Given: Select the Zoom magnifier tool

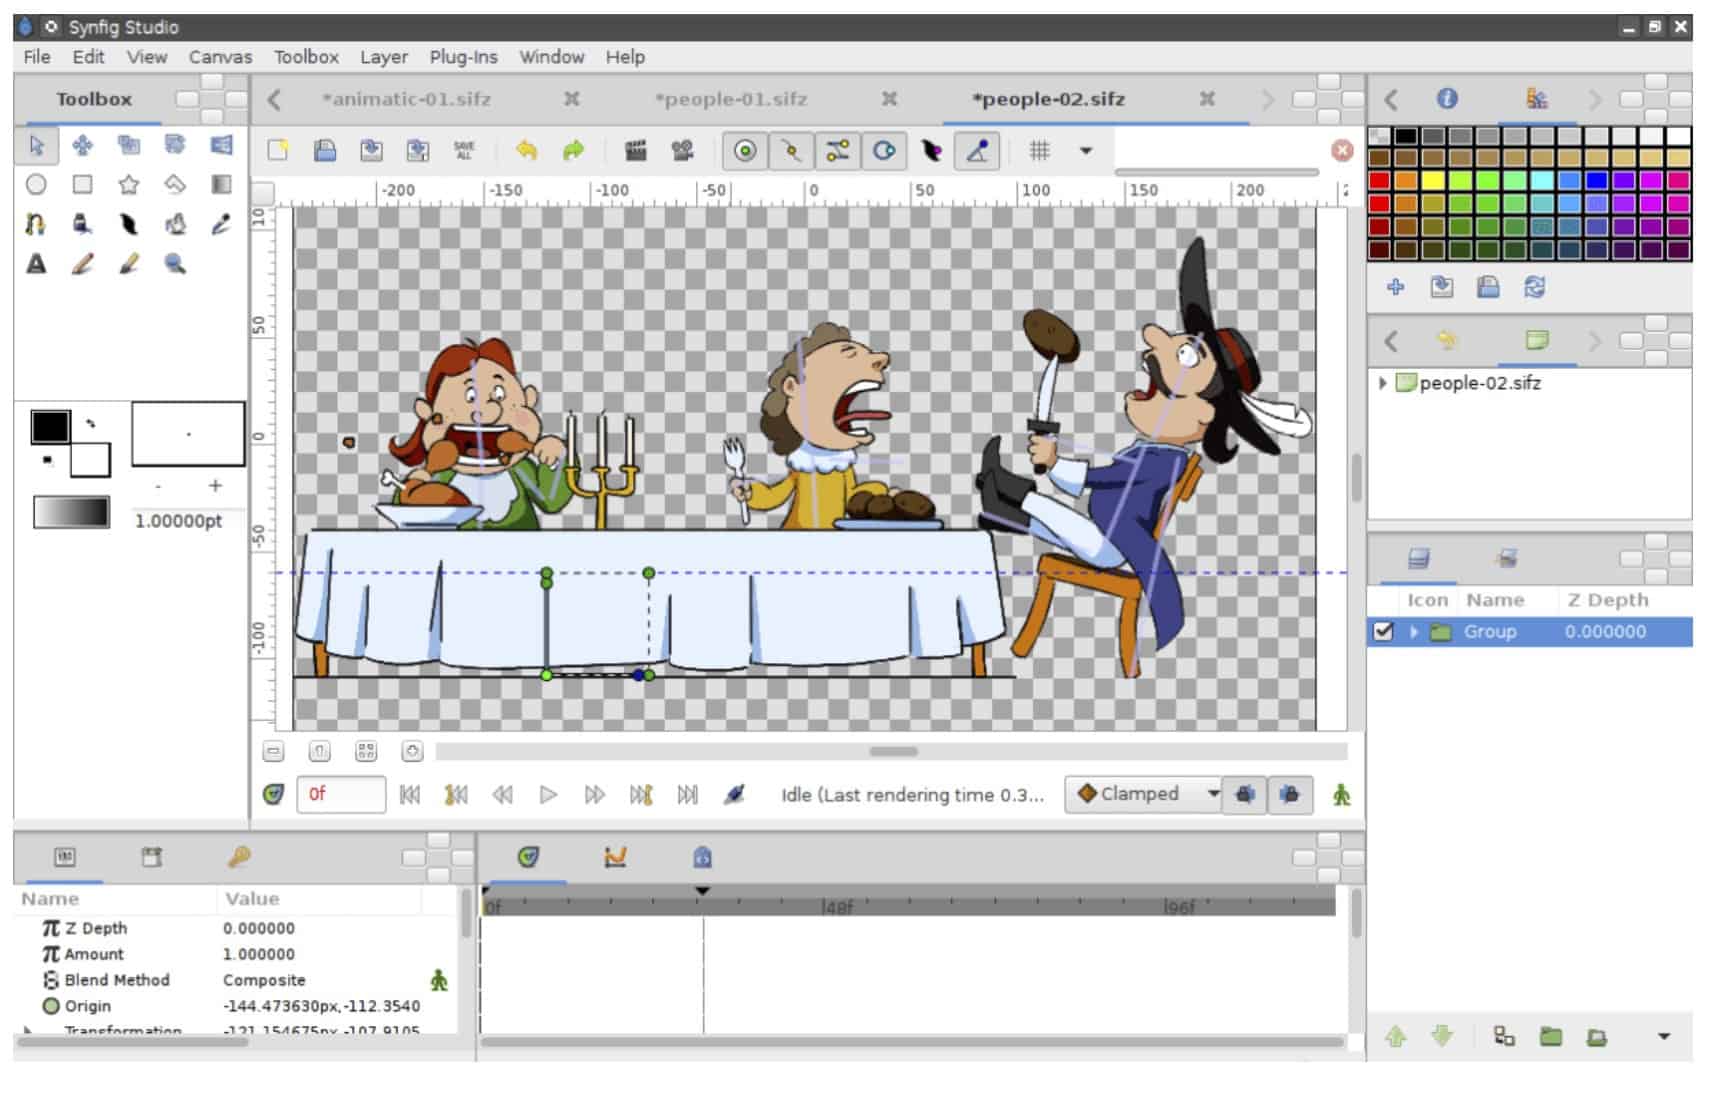Looking at the screenshot, I should point(175,264).
